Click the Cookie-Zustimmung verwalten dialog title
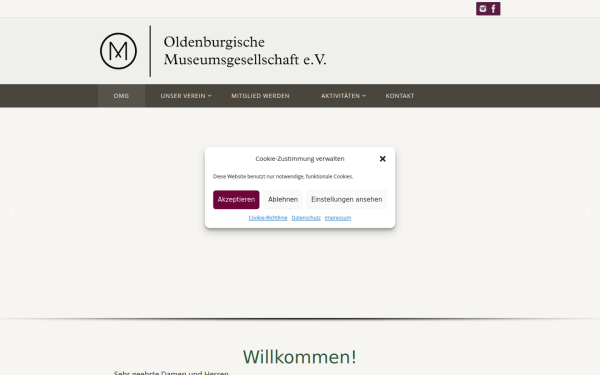The image size is (600, 375). (x=300, y=158)
